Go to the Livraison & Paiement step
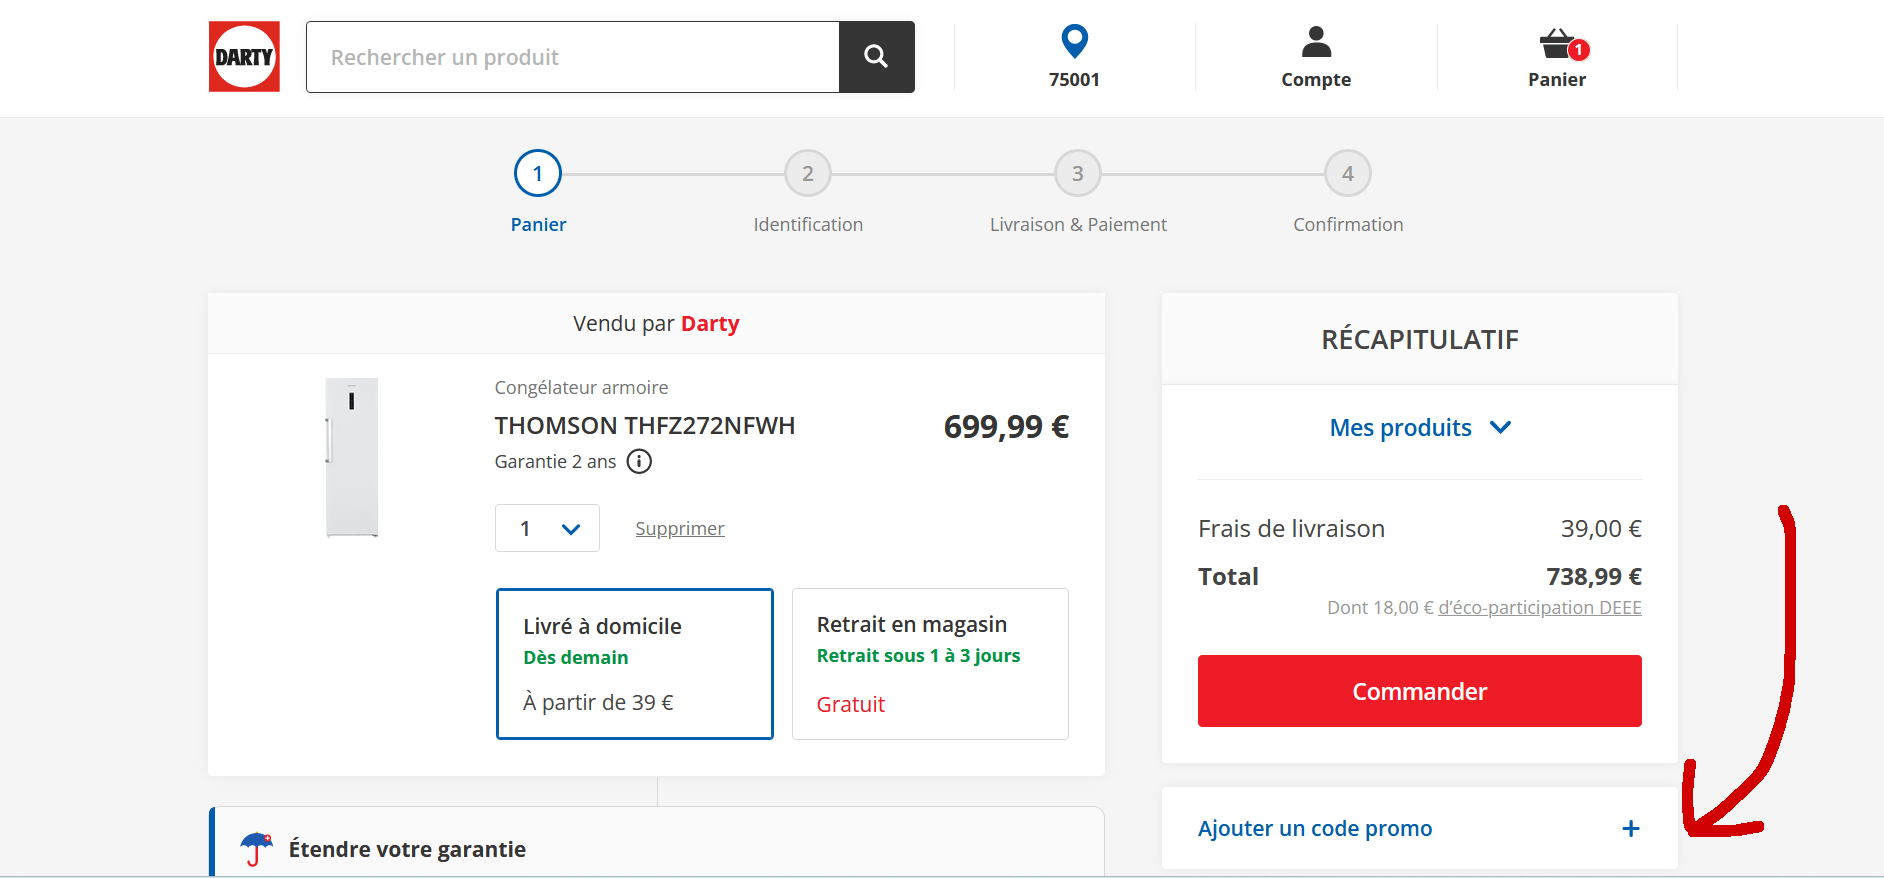1884x878 pixels. pos(1078,174)
